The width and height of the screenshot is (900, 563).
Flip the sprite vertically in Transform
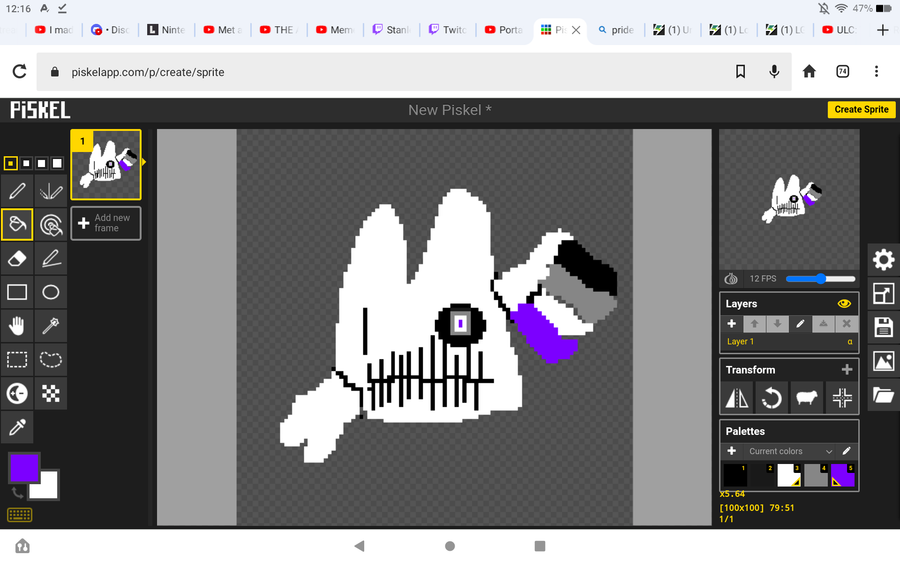[x=737, y=398]
